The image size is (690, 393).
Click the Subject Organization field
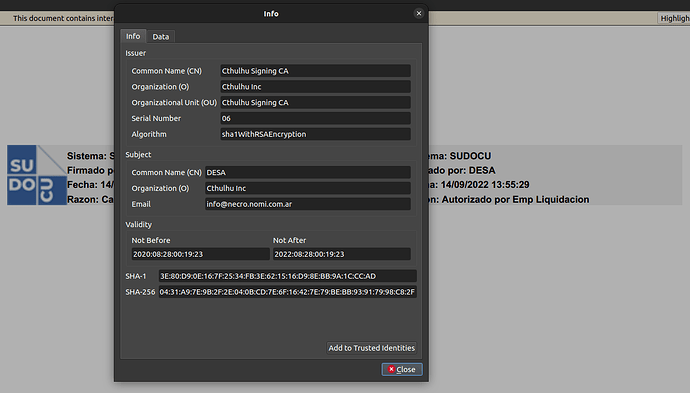pyautogui.click(x=308, y=188)
